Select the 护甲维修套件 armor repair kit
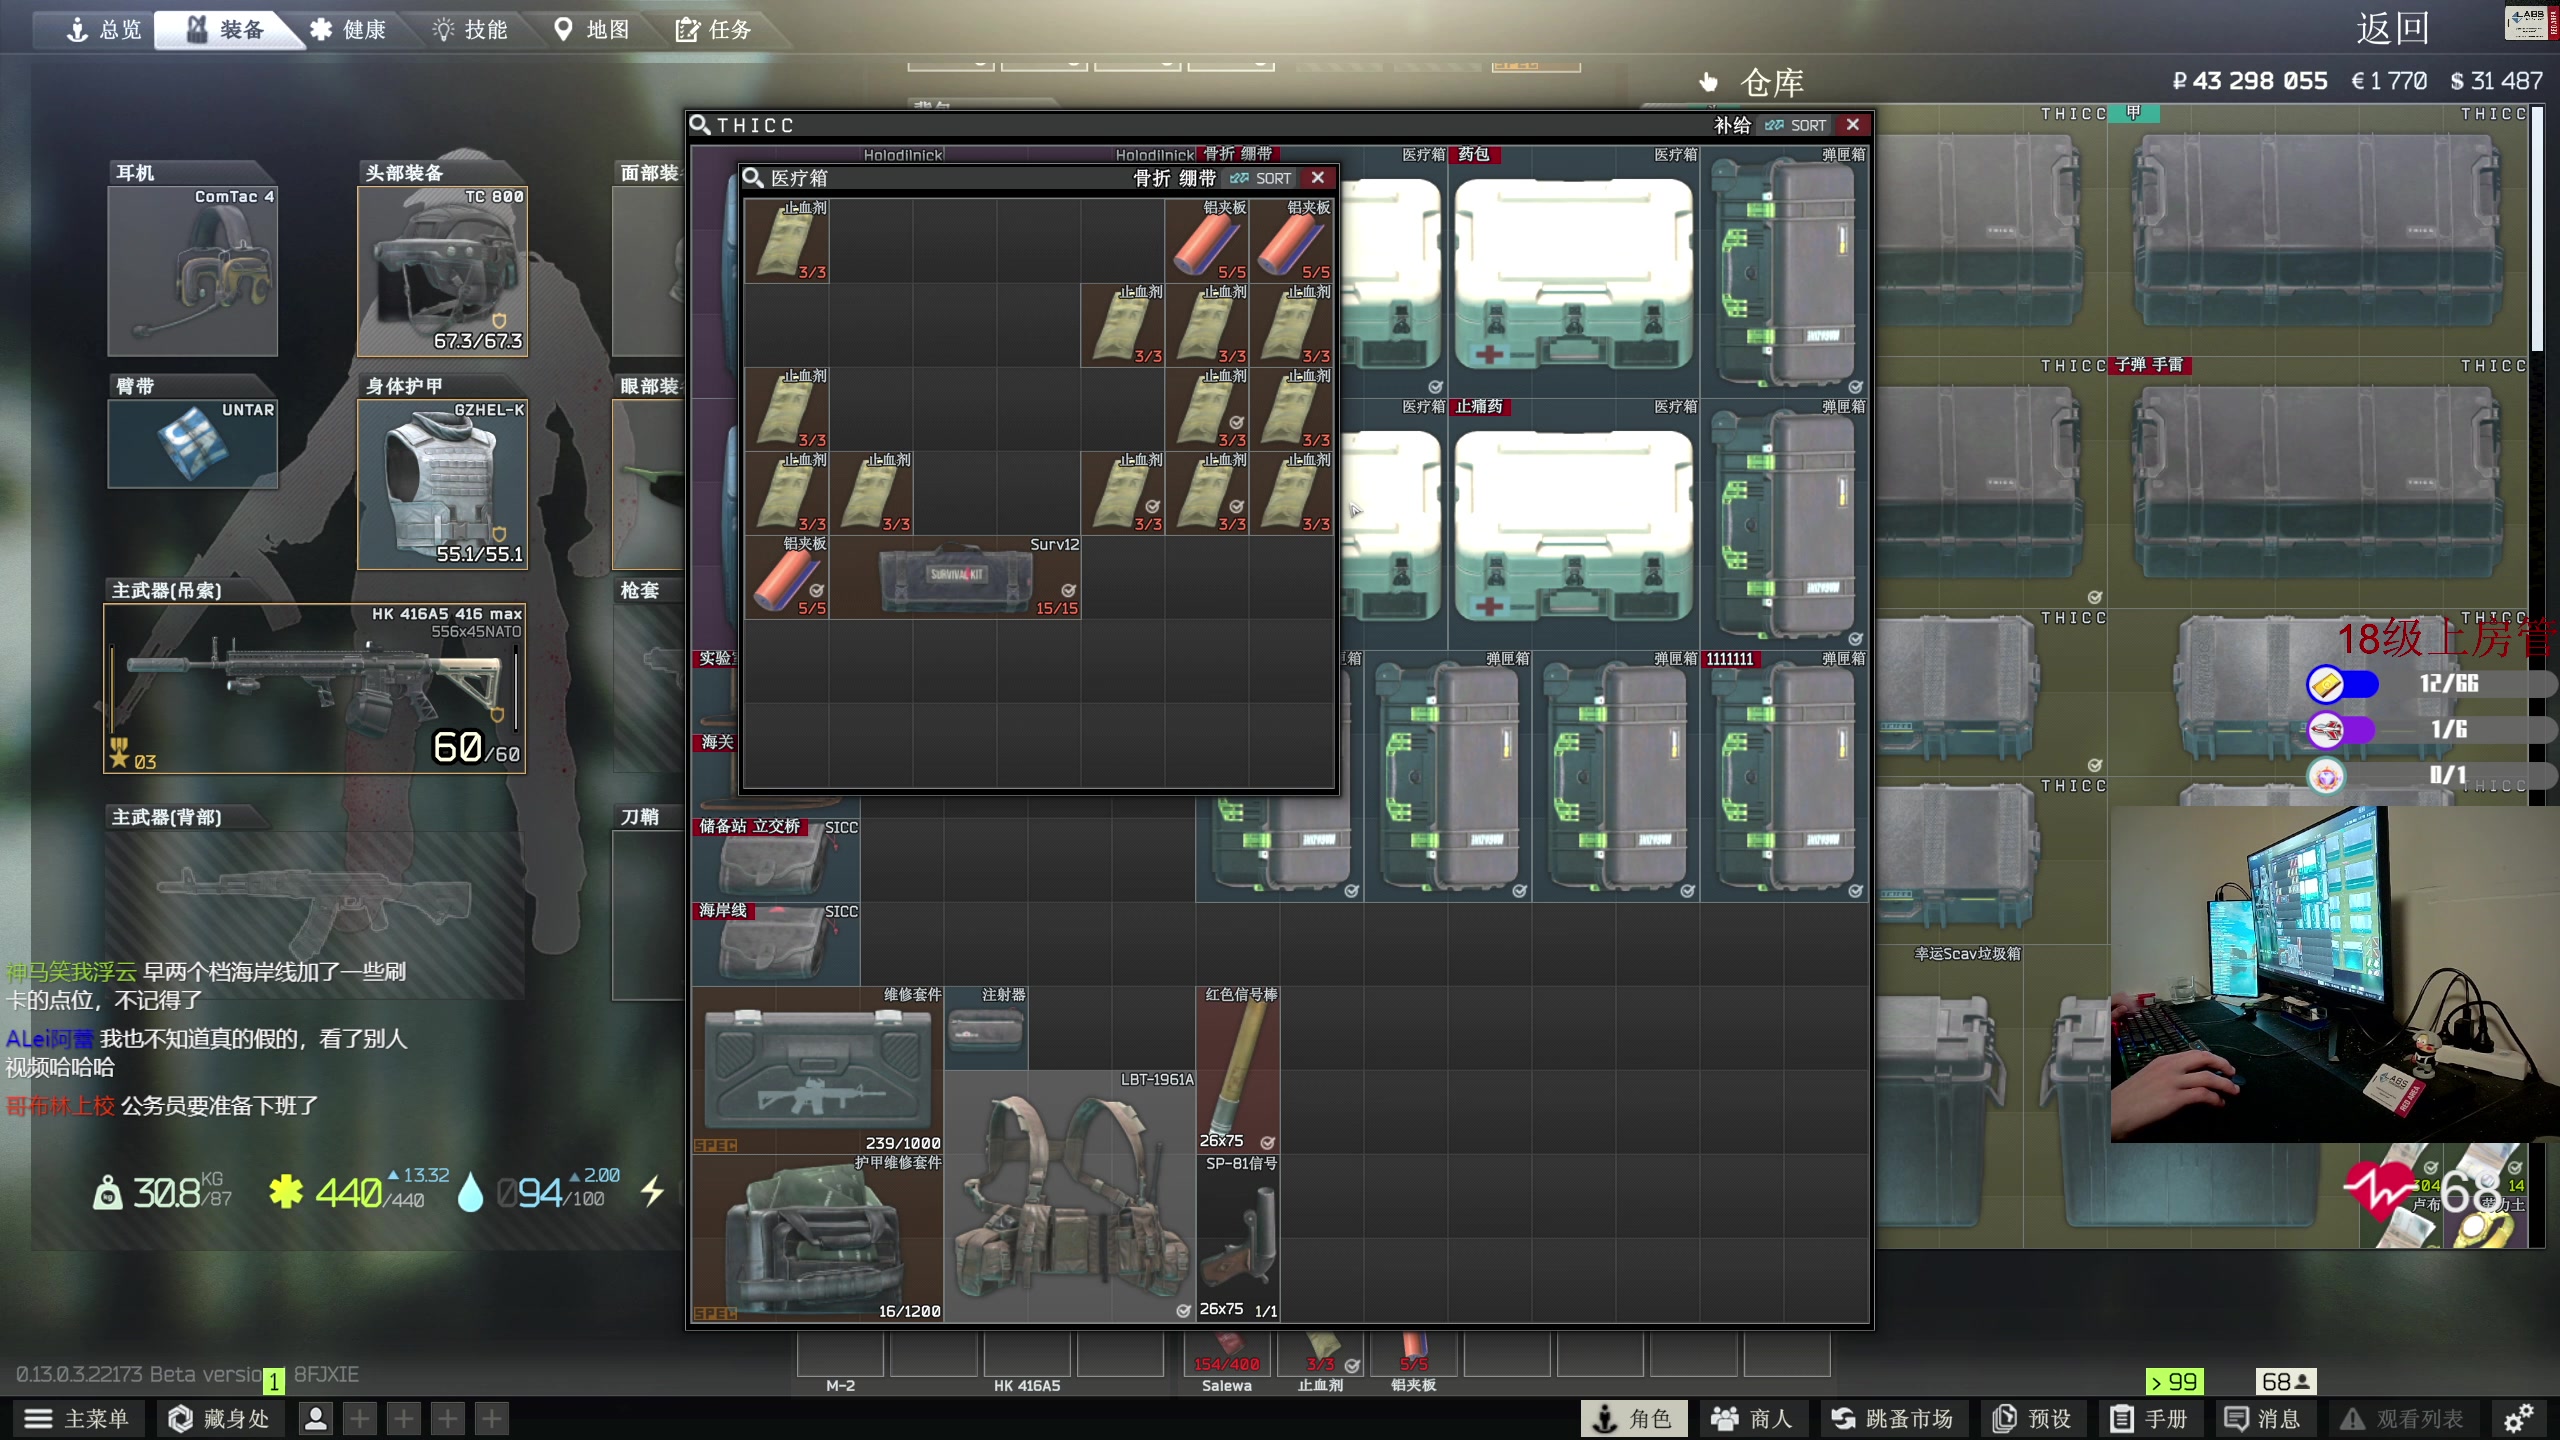The height and width of the screenshot is (1440, 2560). pos(818,1238)
